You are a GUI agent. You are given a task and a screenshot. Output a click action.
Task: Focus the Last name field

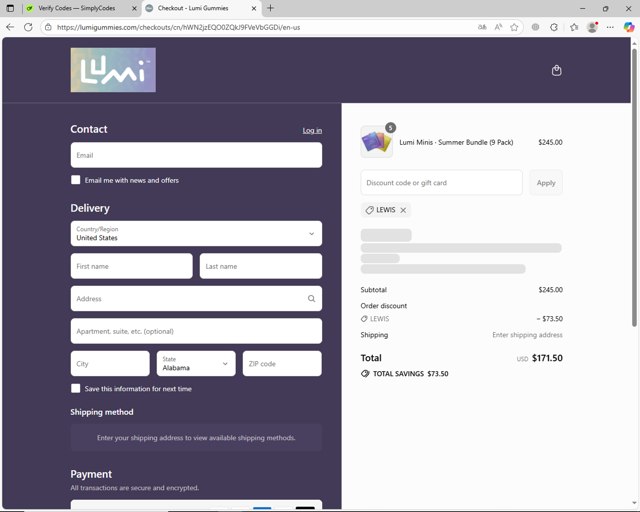(261, 266)
